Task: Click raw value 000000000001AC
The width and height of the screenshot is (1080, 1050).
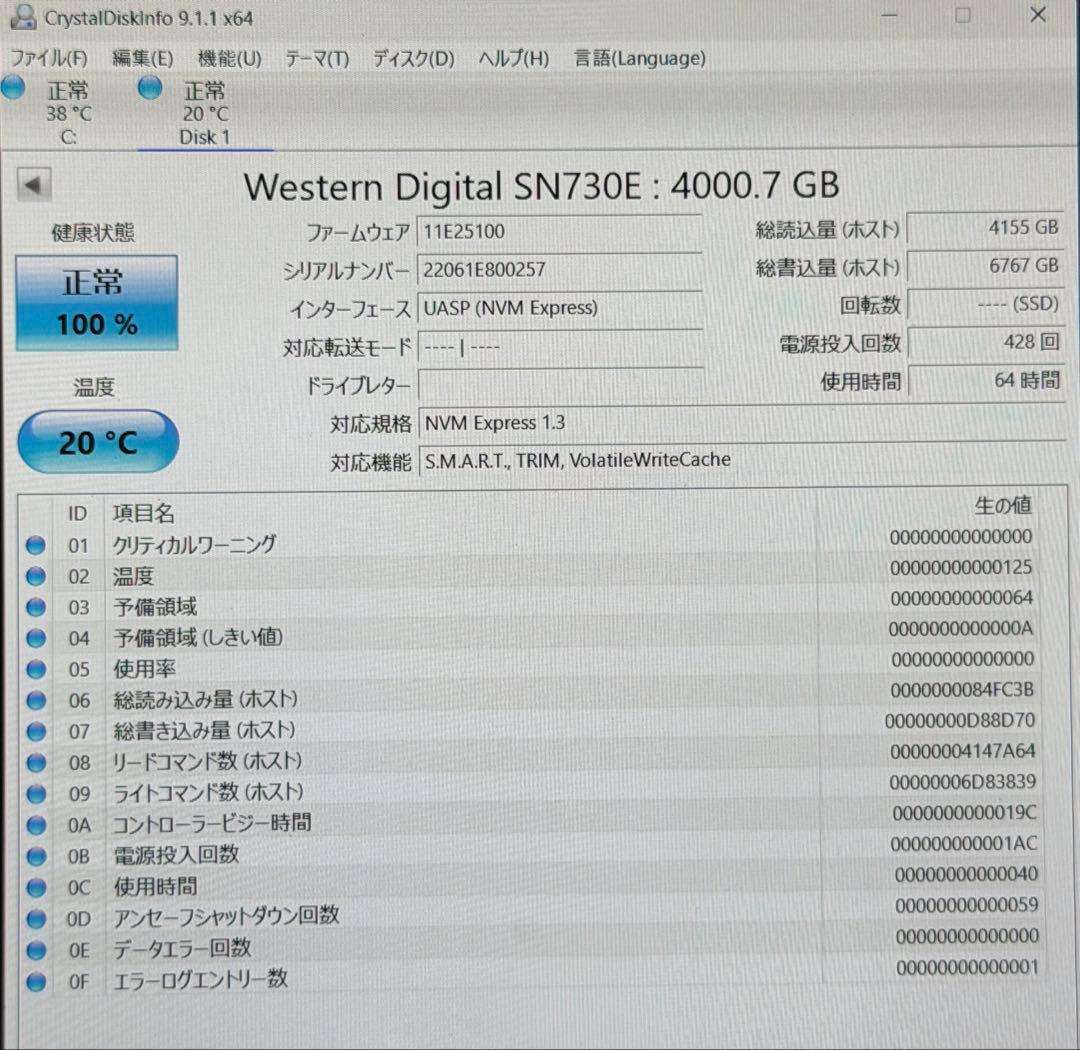Action: (964, 843)
